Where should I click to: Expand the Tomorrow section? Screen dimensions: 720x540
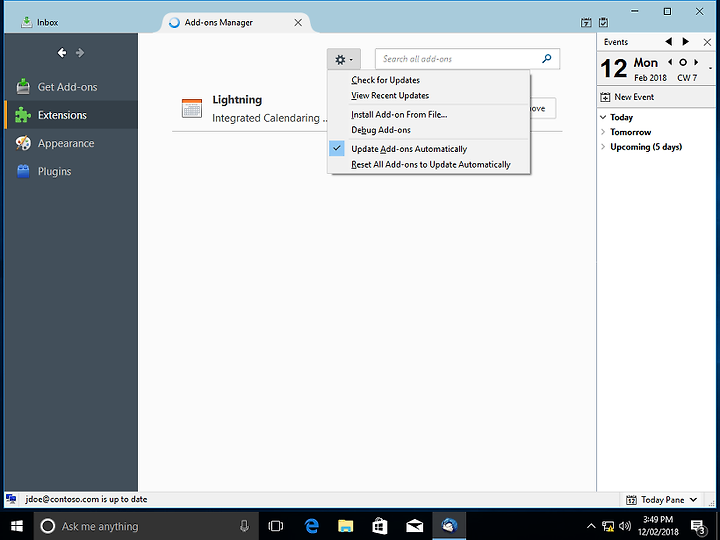pos(603,132)
